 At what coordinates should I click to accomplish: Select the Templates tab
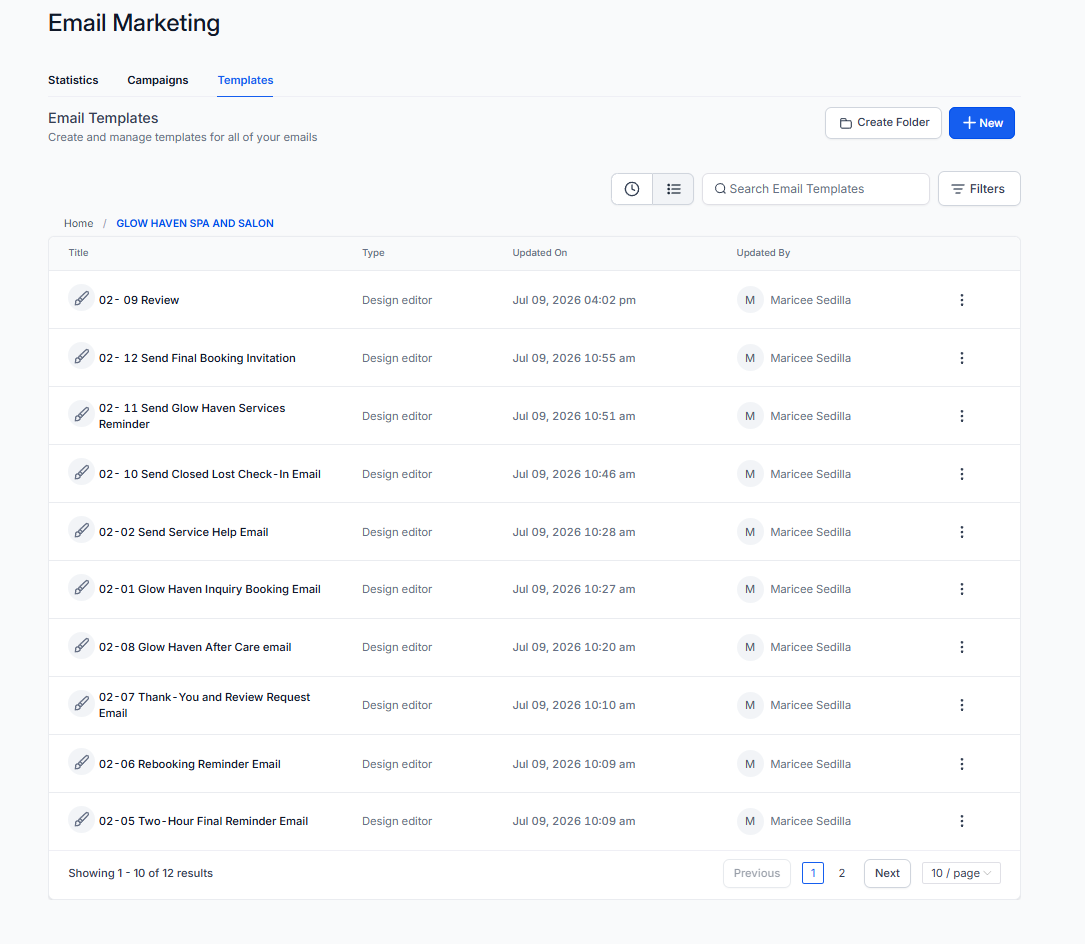tap(245, 80)
